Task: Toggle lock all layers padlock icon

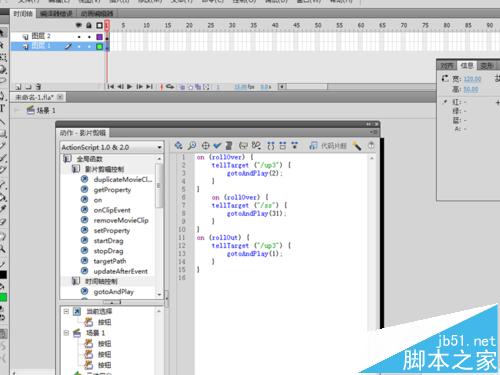Action: (89, 25)
